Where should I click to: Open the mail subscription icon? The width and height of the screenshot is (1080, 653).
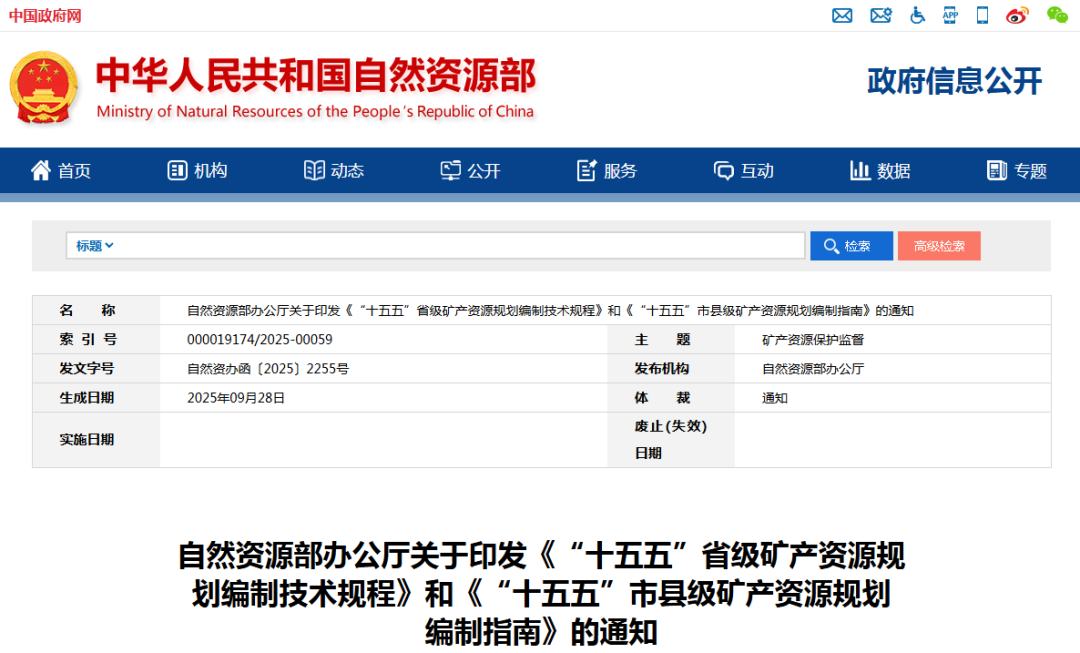[x=880, y=16]
